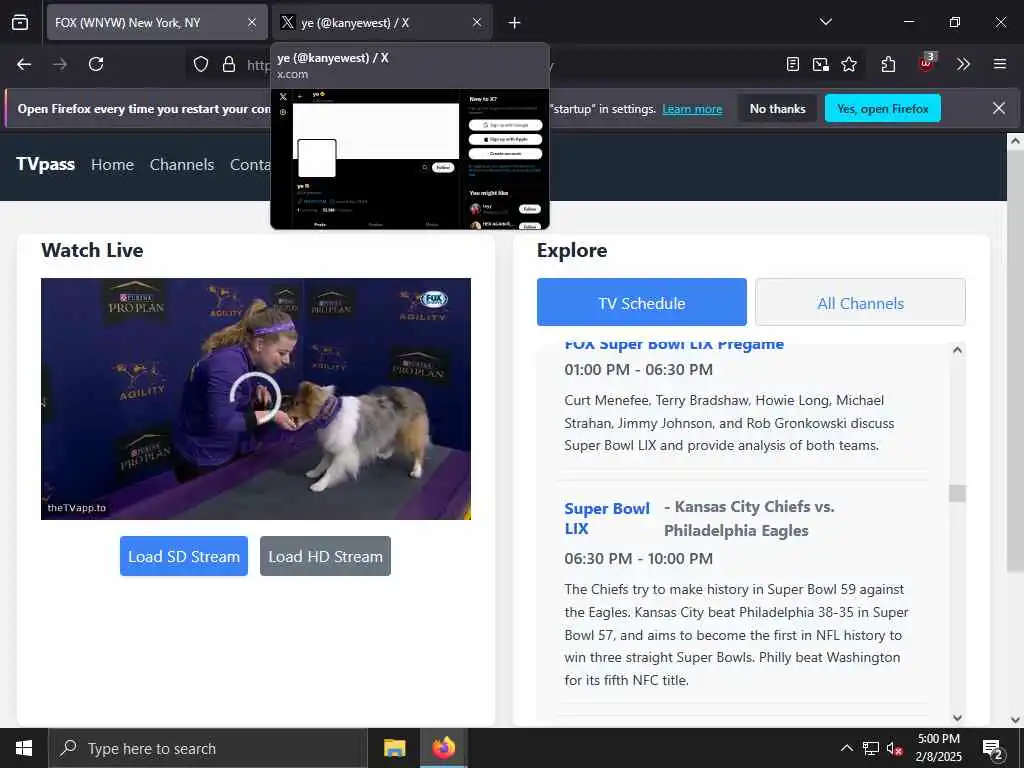The image size is (1024, 768).
Task: Click the muted volume tray icon
Action: click(894, 748)
